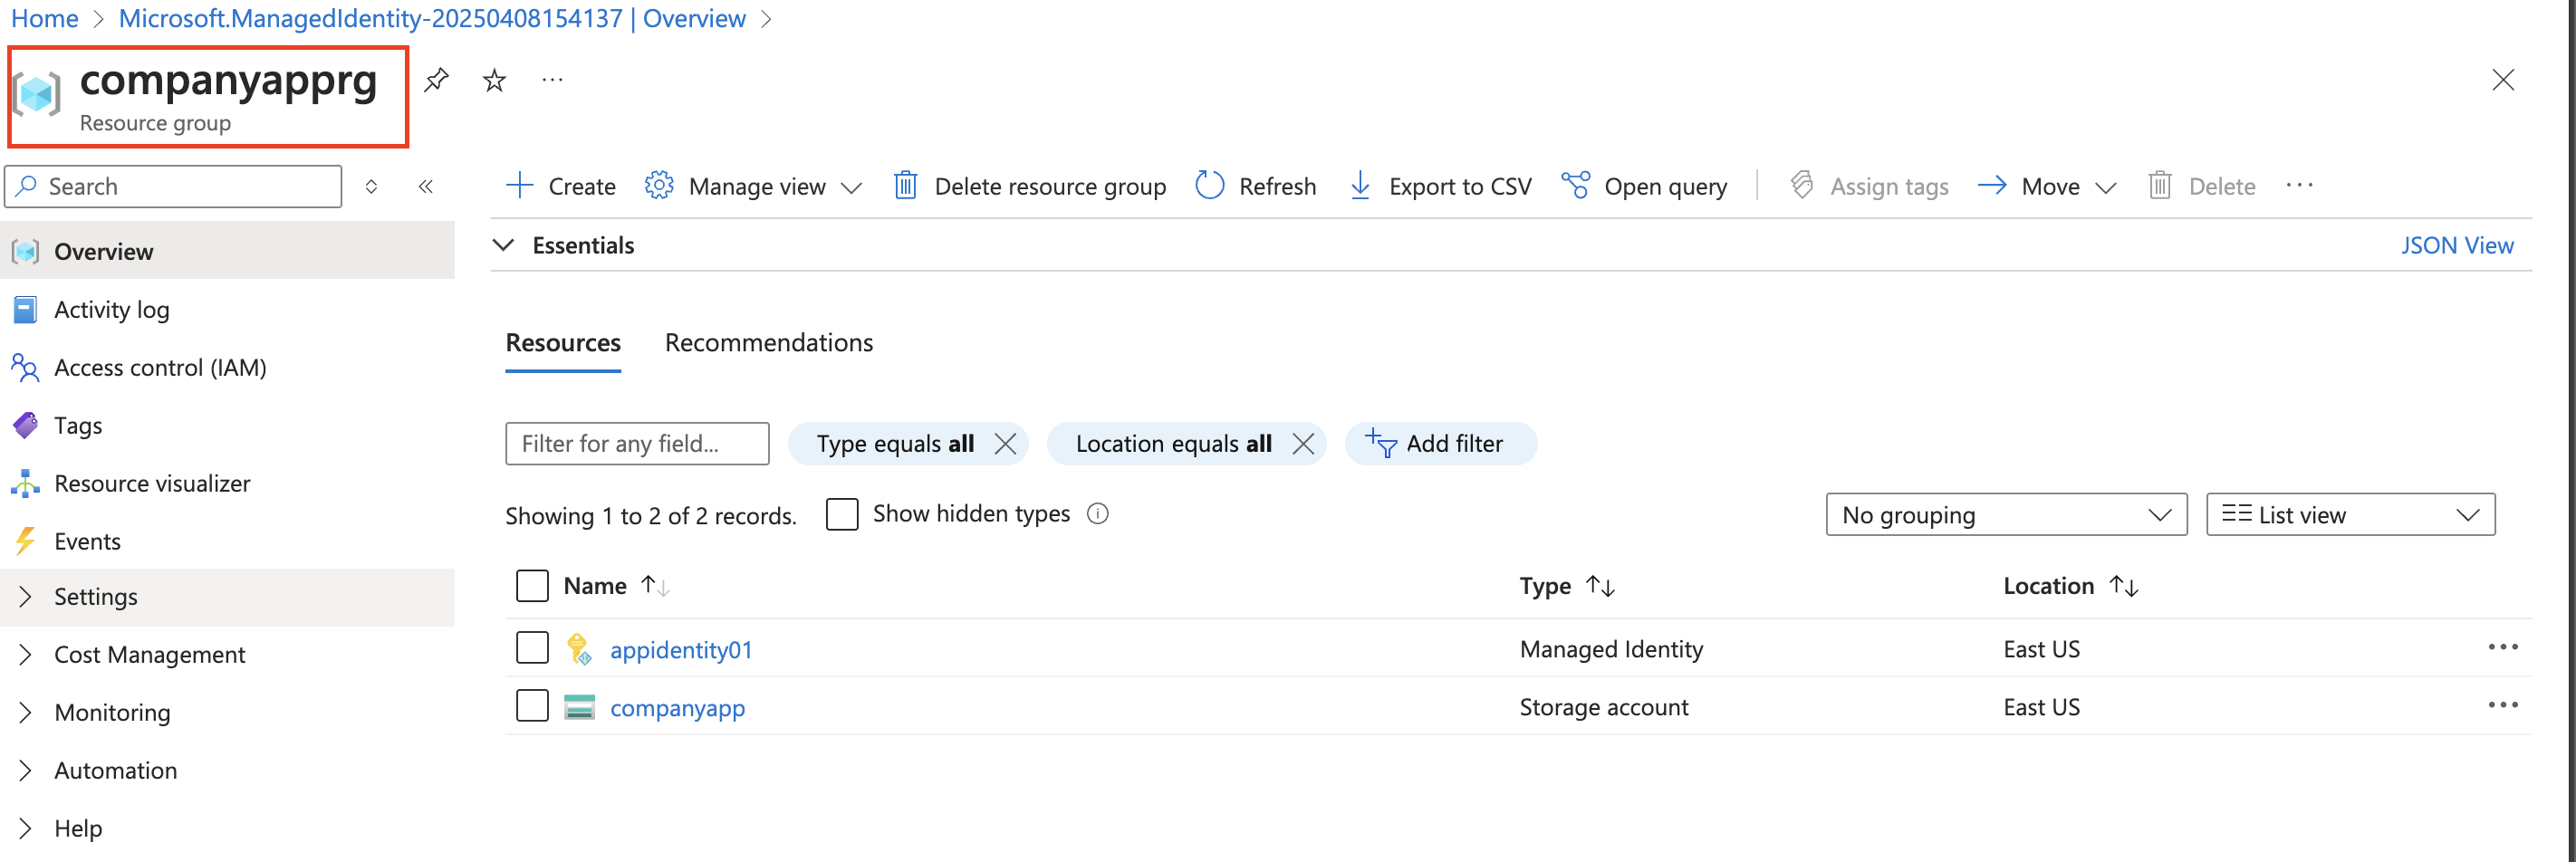Open the List view dropdown

(x=2350, y=514)
